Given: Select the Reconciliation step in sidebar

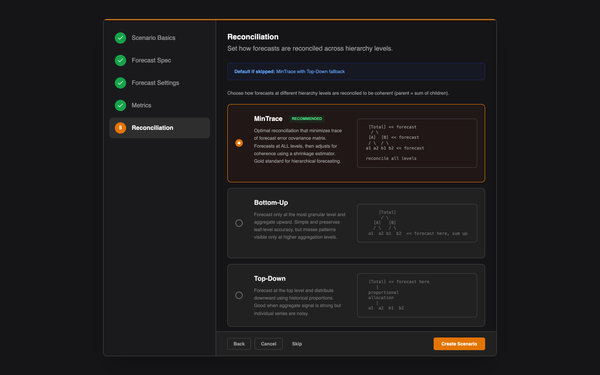Looking at the screenshot, I should click(159, 128).
